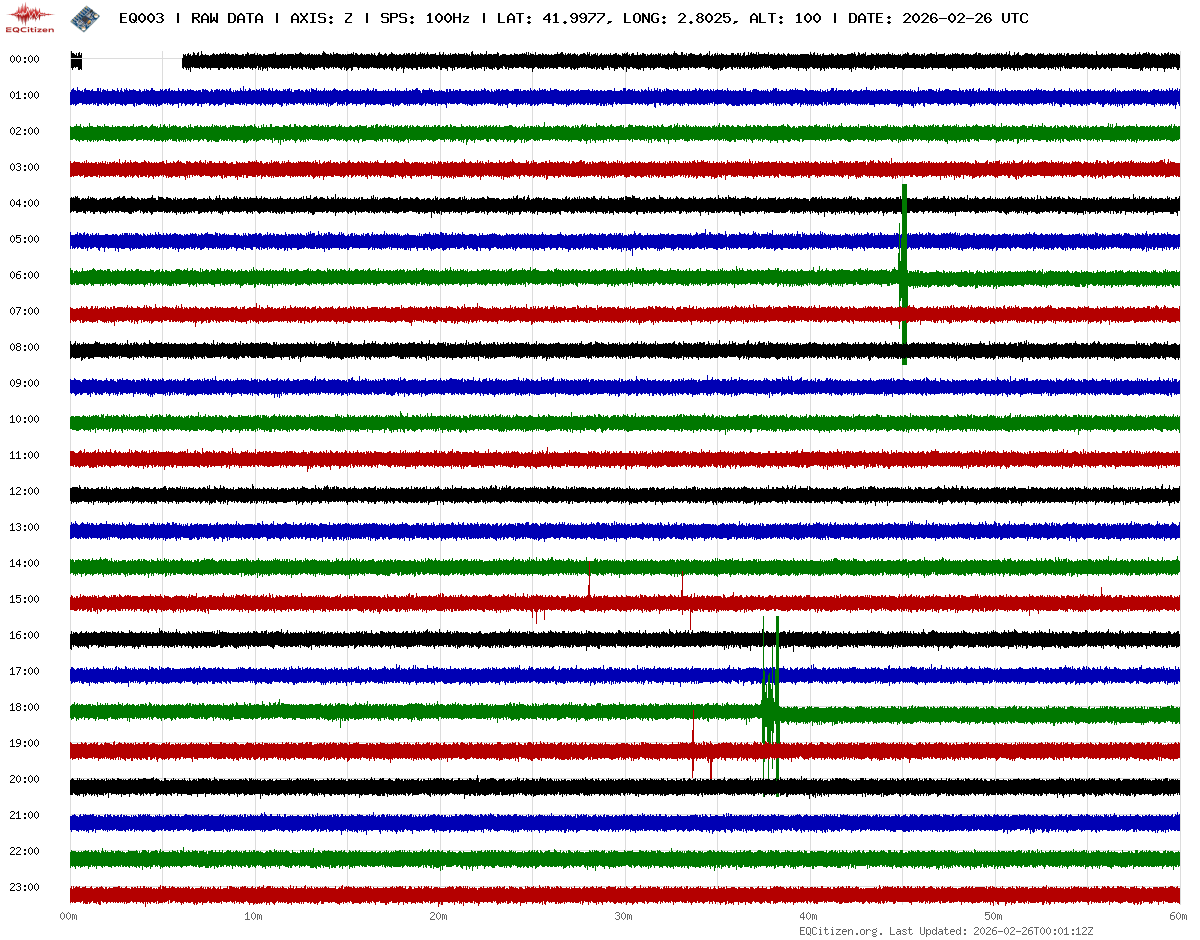Select the 23:00 hour row label

click(24, 888)
